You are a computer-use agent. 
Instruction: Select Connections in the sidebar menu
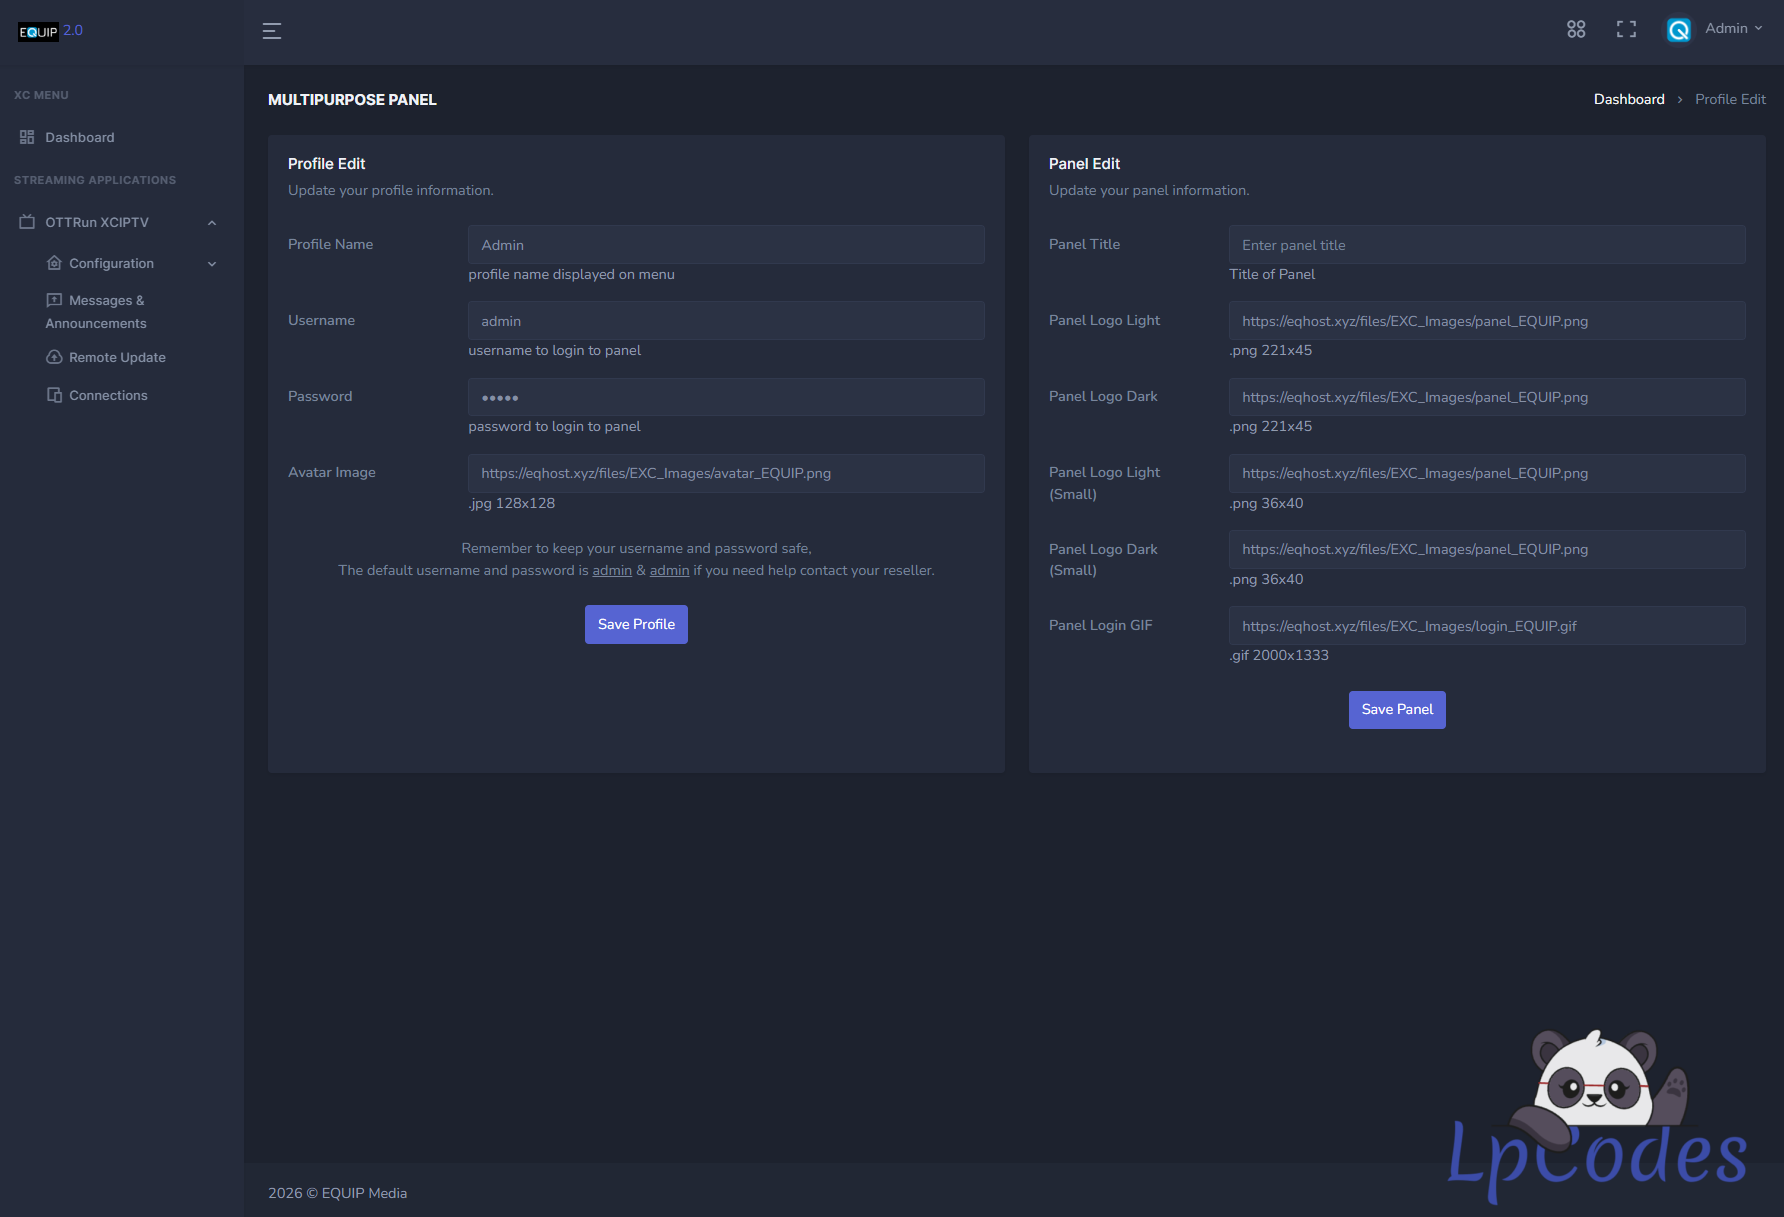pyautogui.click(x=108, y=395)
